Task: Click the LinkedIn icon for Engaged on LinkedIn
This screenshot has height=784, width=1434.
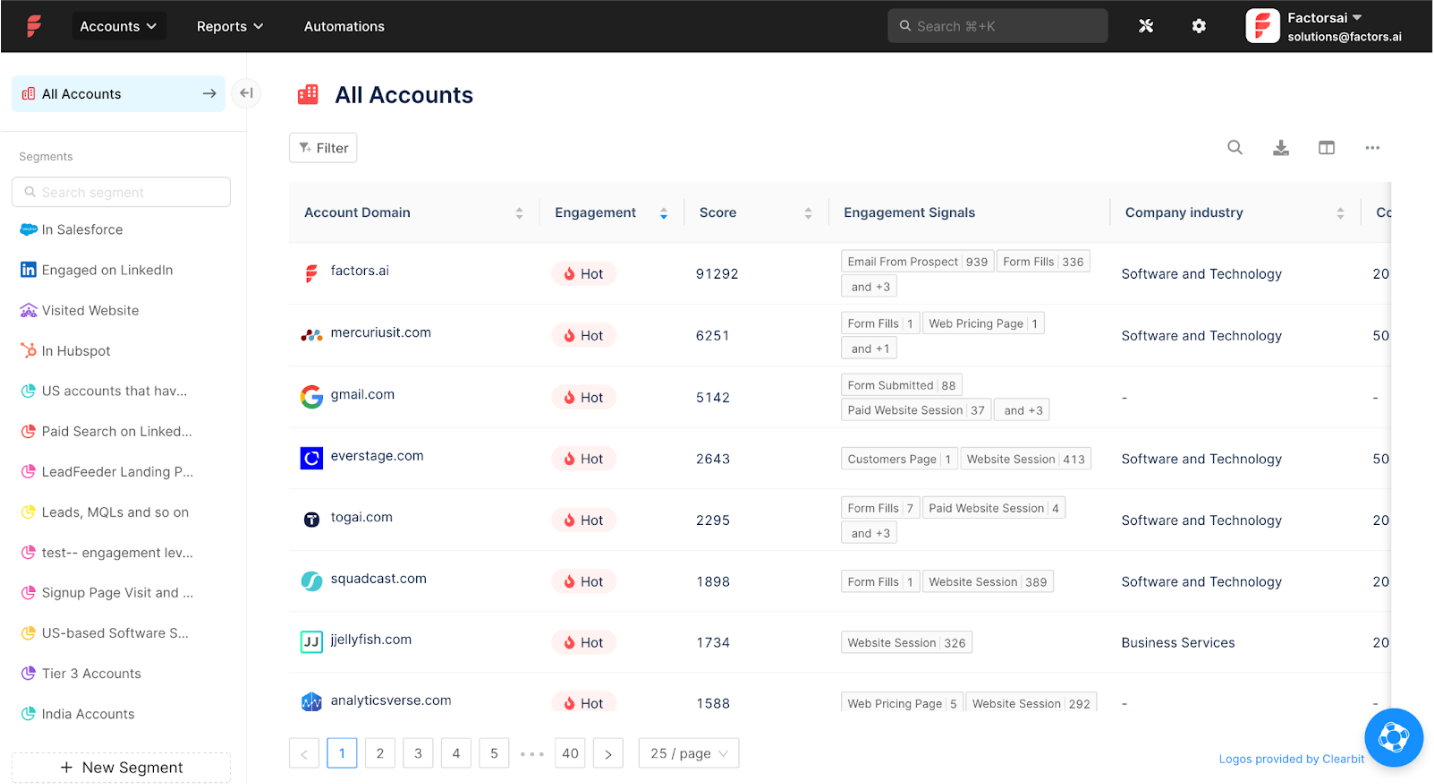Action: pyautogui.click(x=27, y=269)
